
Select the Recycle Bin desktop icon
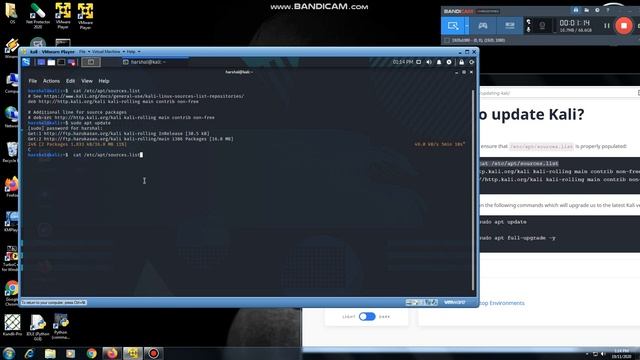pyautogui.click(x=11, y=153)
